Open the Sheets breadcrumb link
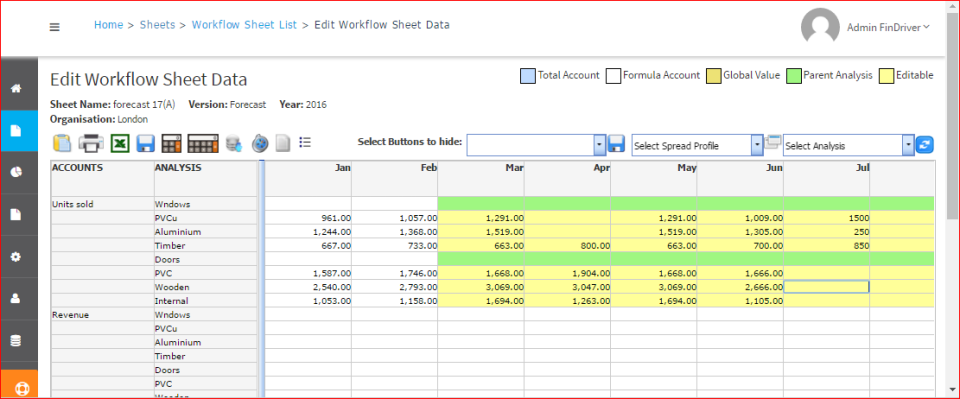Viewport: 960px width, 399px height. (157, 25)
